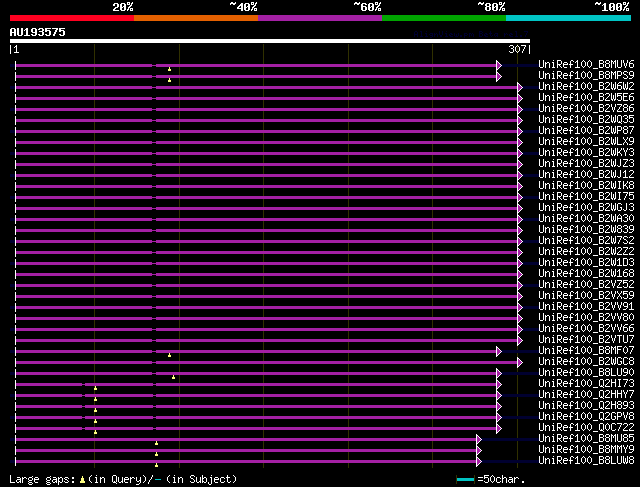
Task: Click the yellow gap marker under the B8LUW8 bar
Action: click(156, 465)
